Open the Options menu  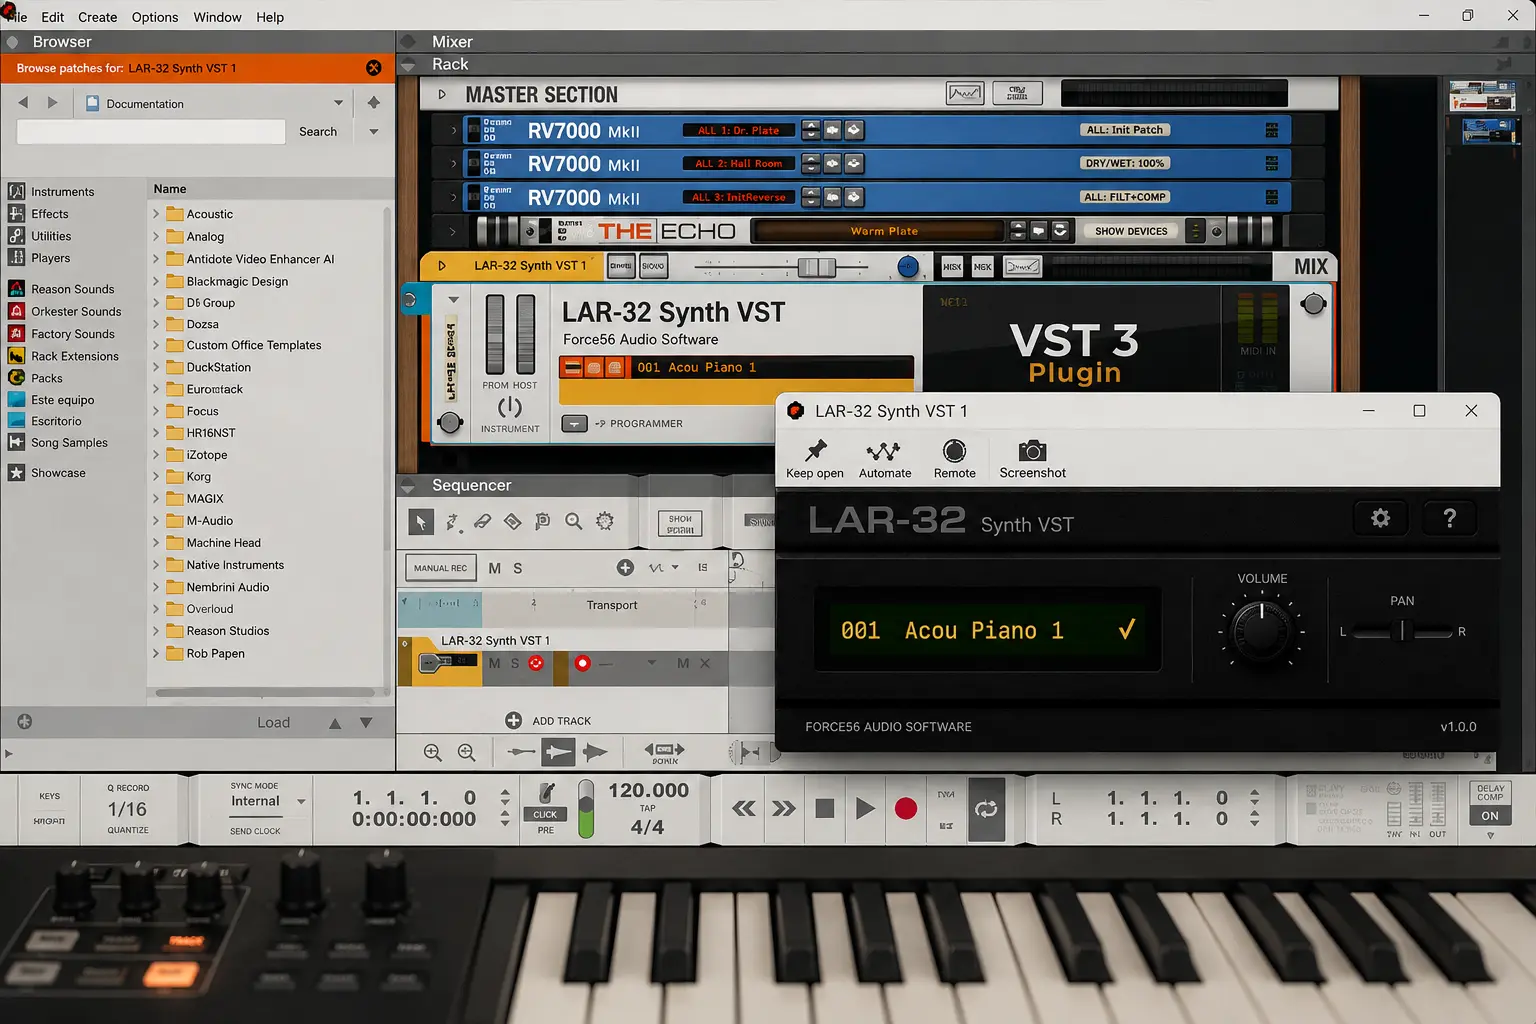155,17
